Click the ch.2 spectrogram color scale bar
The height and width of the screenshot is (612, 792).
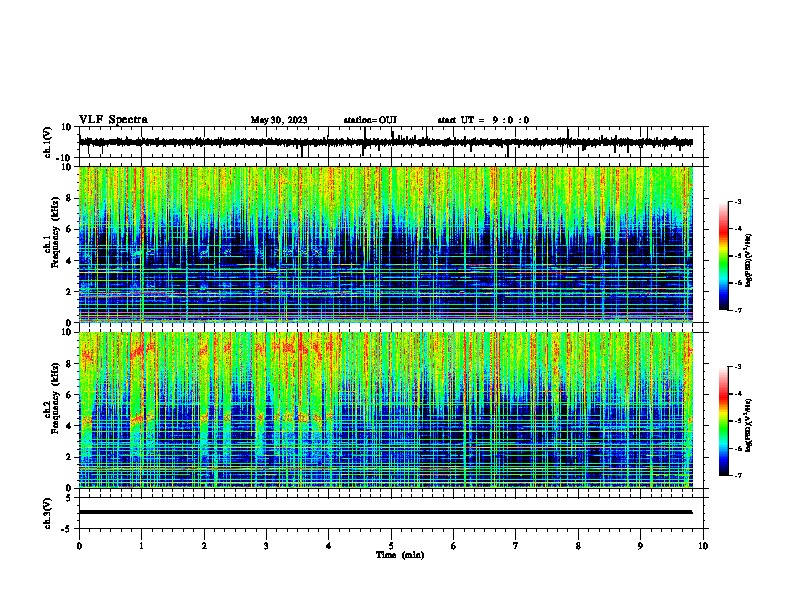click(x=724, y=421)
